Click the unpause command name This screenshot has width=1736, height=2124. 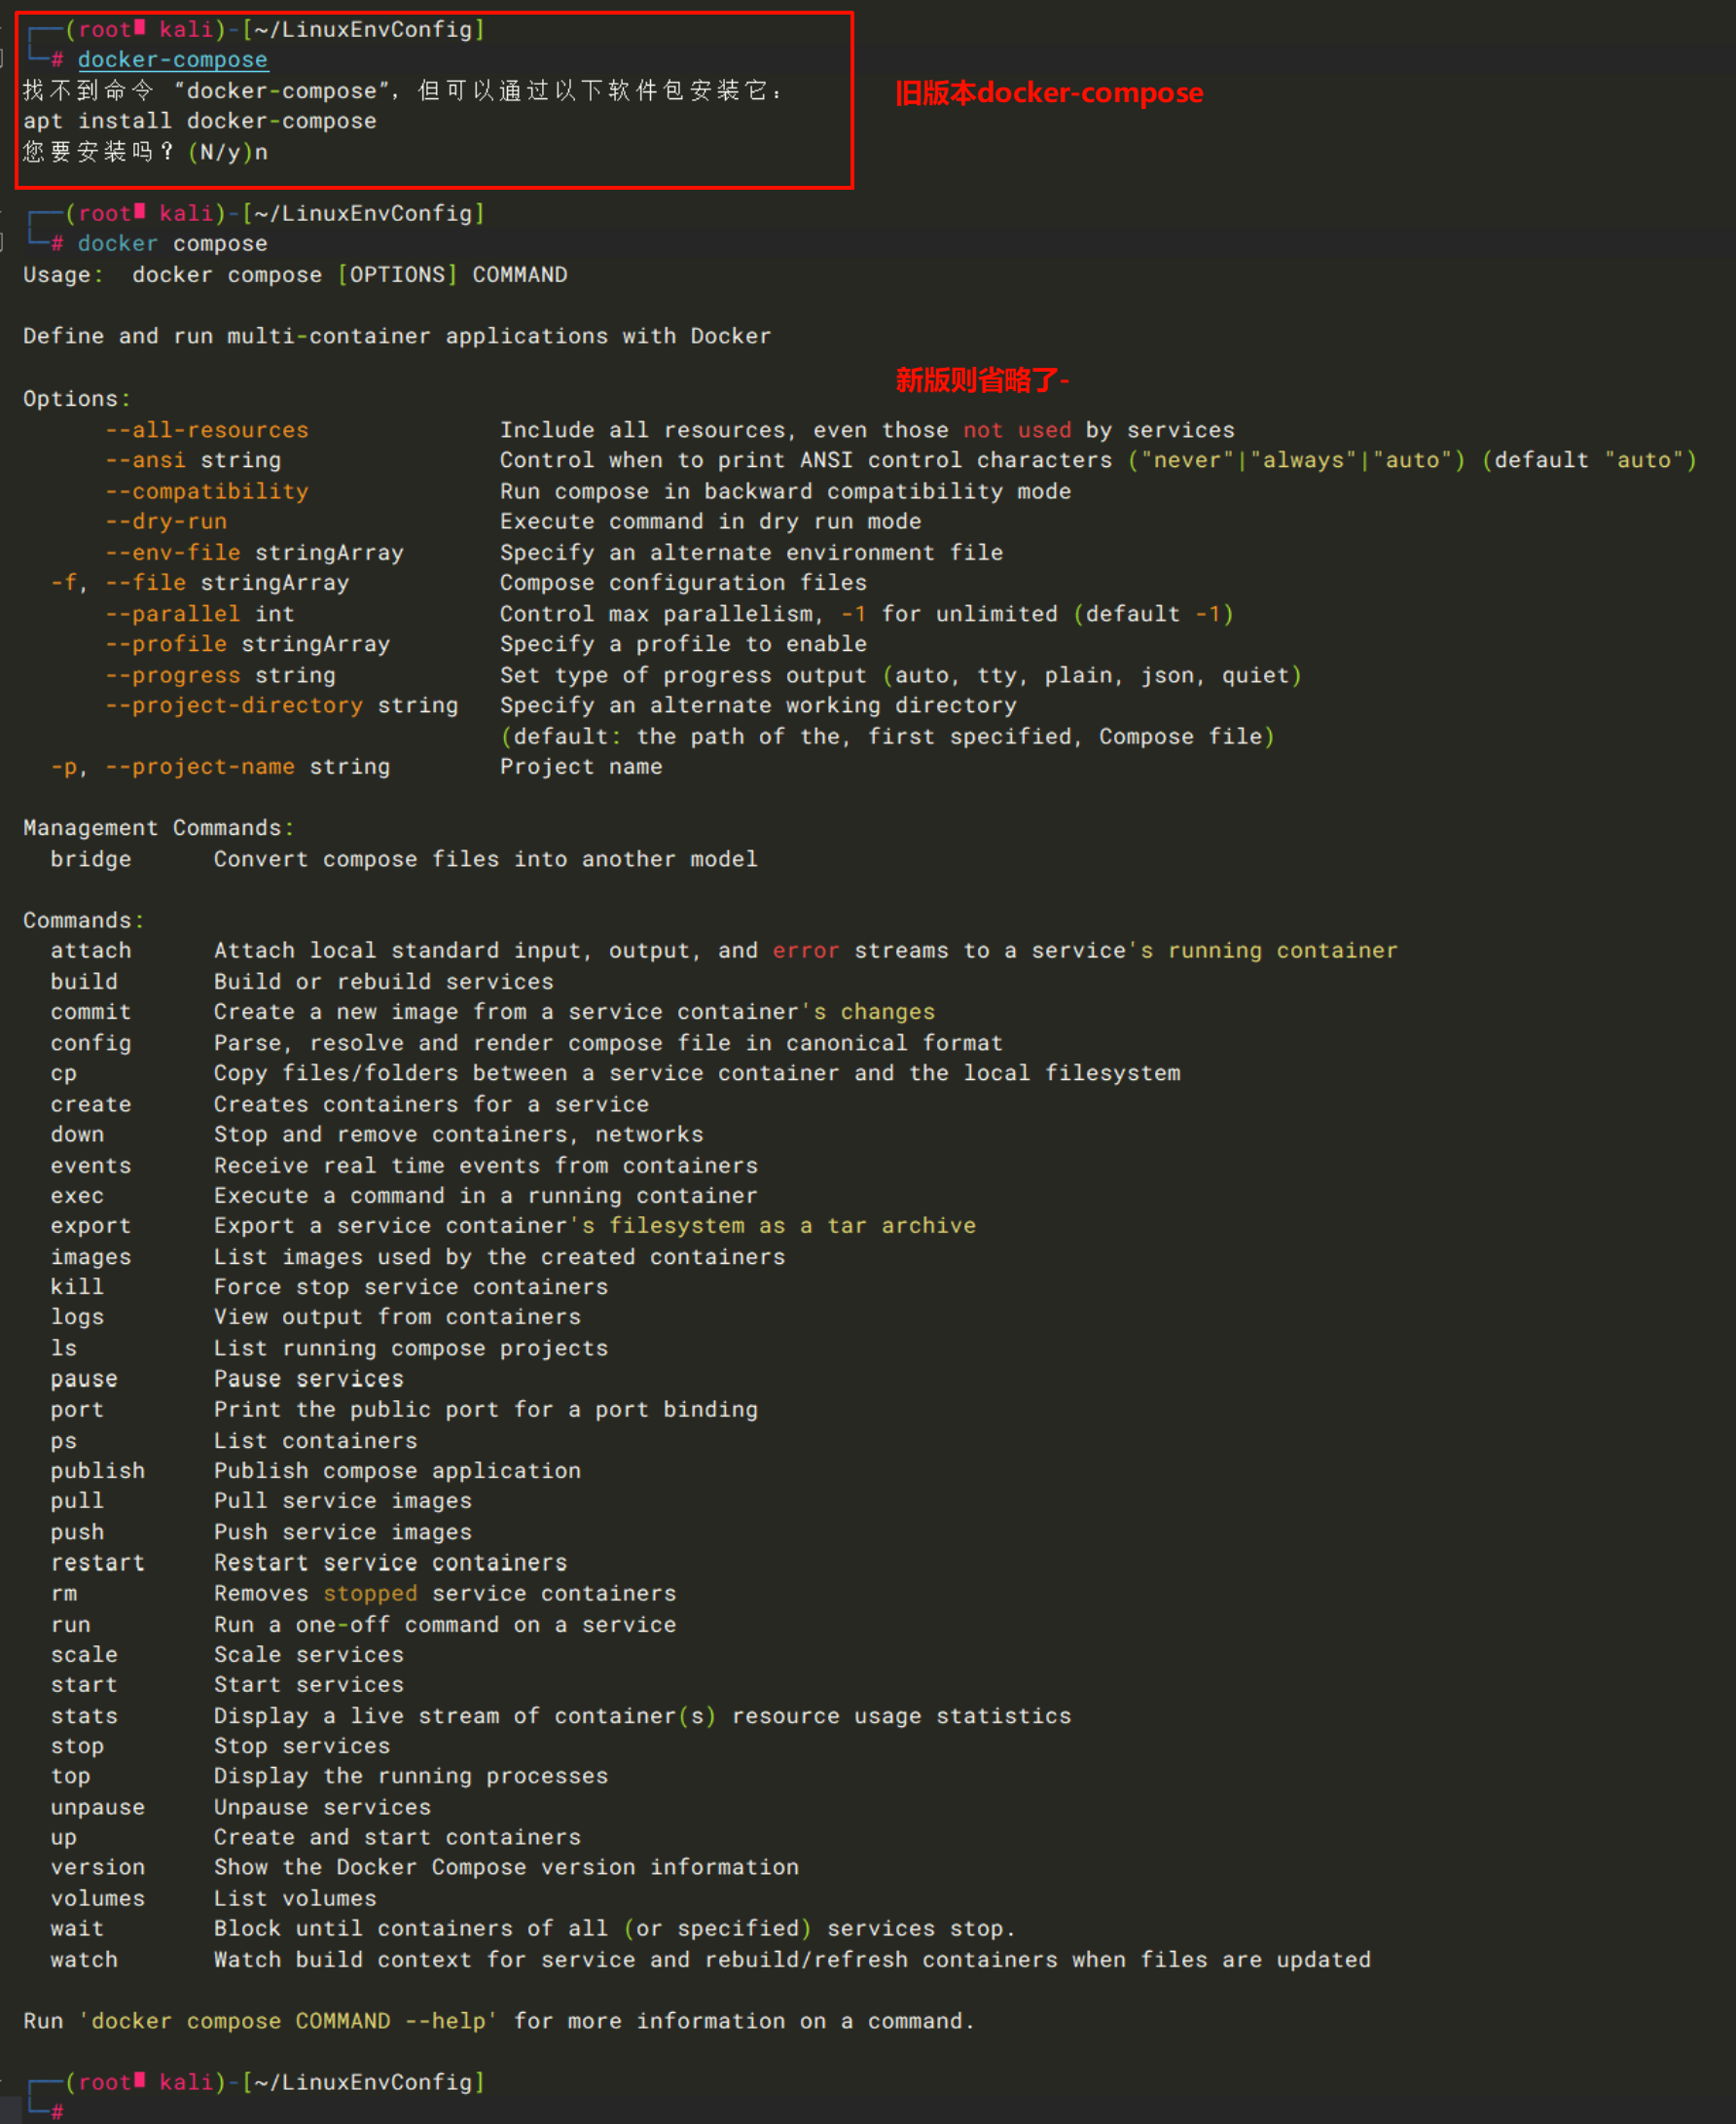tap(97, 1807)
